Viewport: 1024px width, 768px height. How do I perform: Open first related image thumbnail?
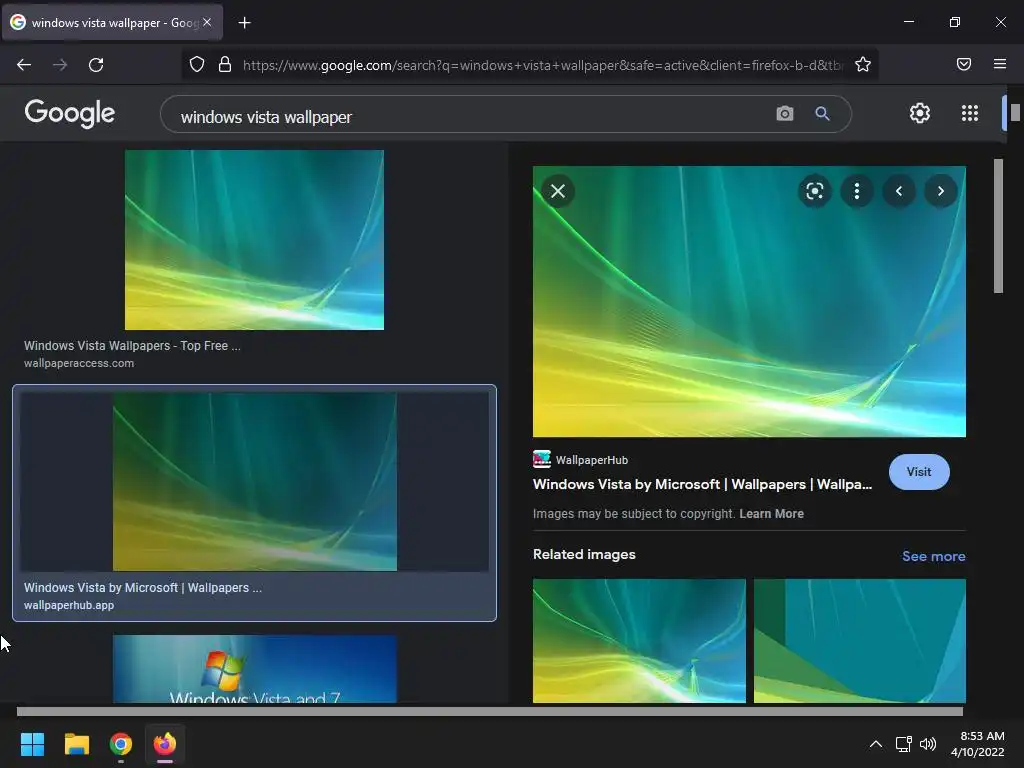coord(639,641)
